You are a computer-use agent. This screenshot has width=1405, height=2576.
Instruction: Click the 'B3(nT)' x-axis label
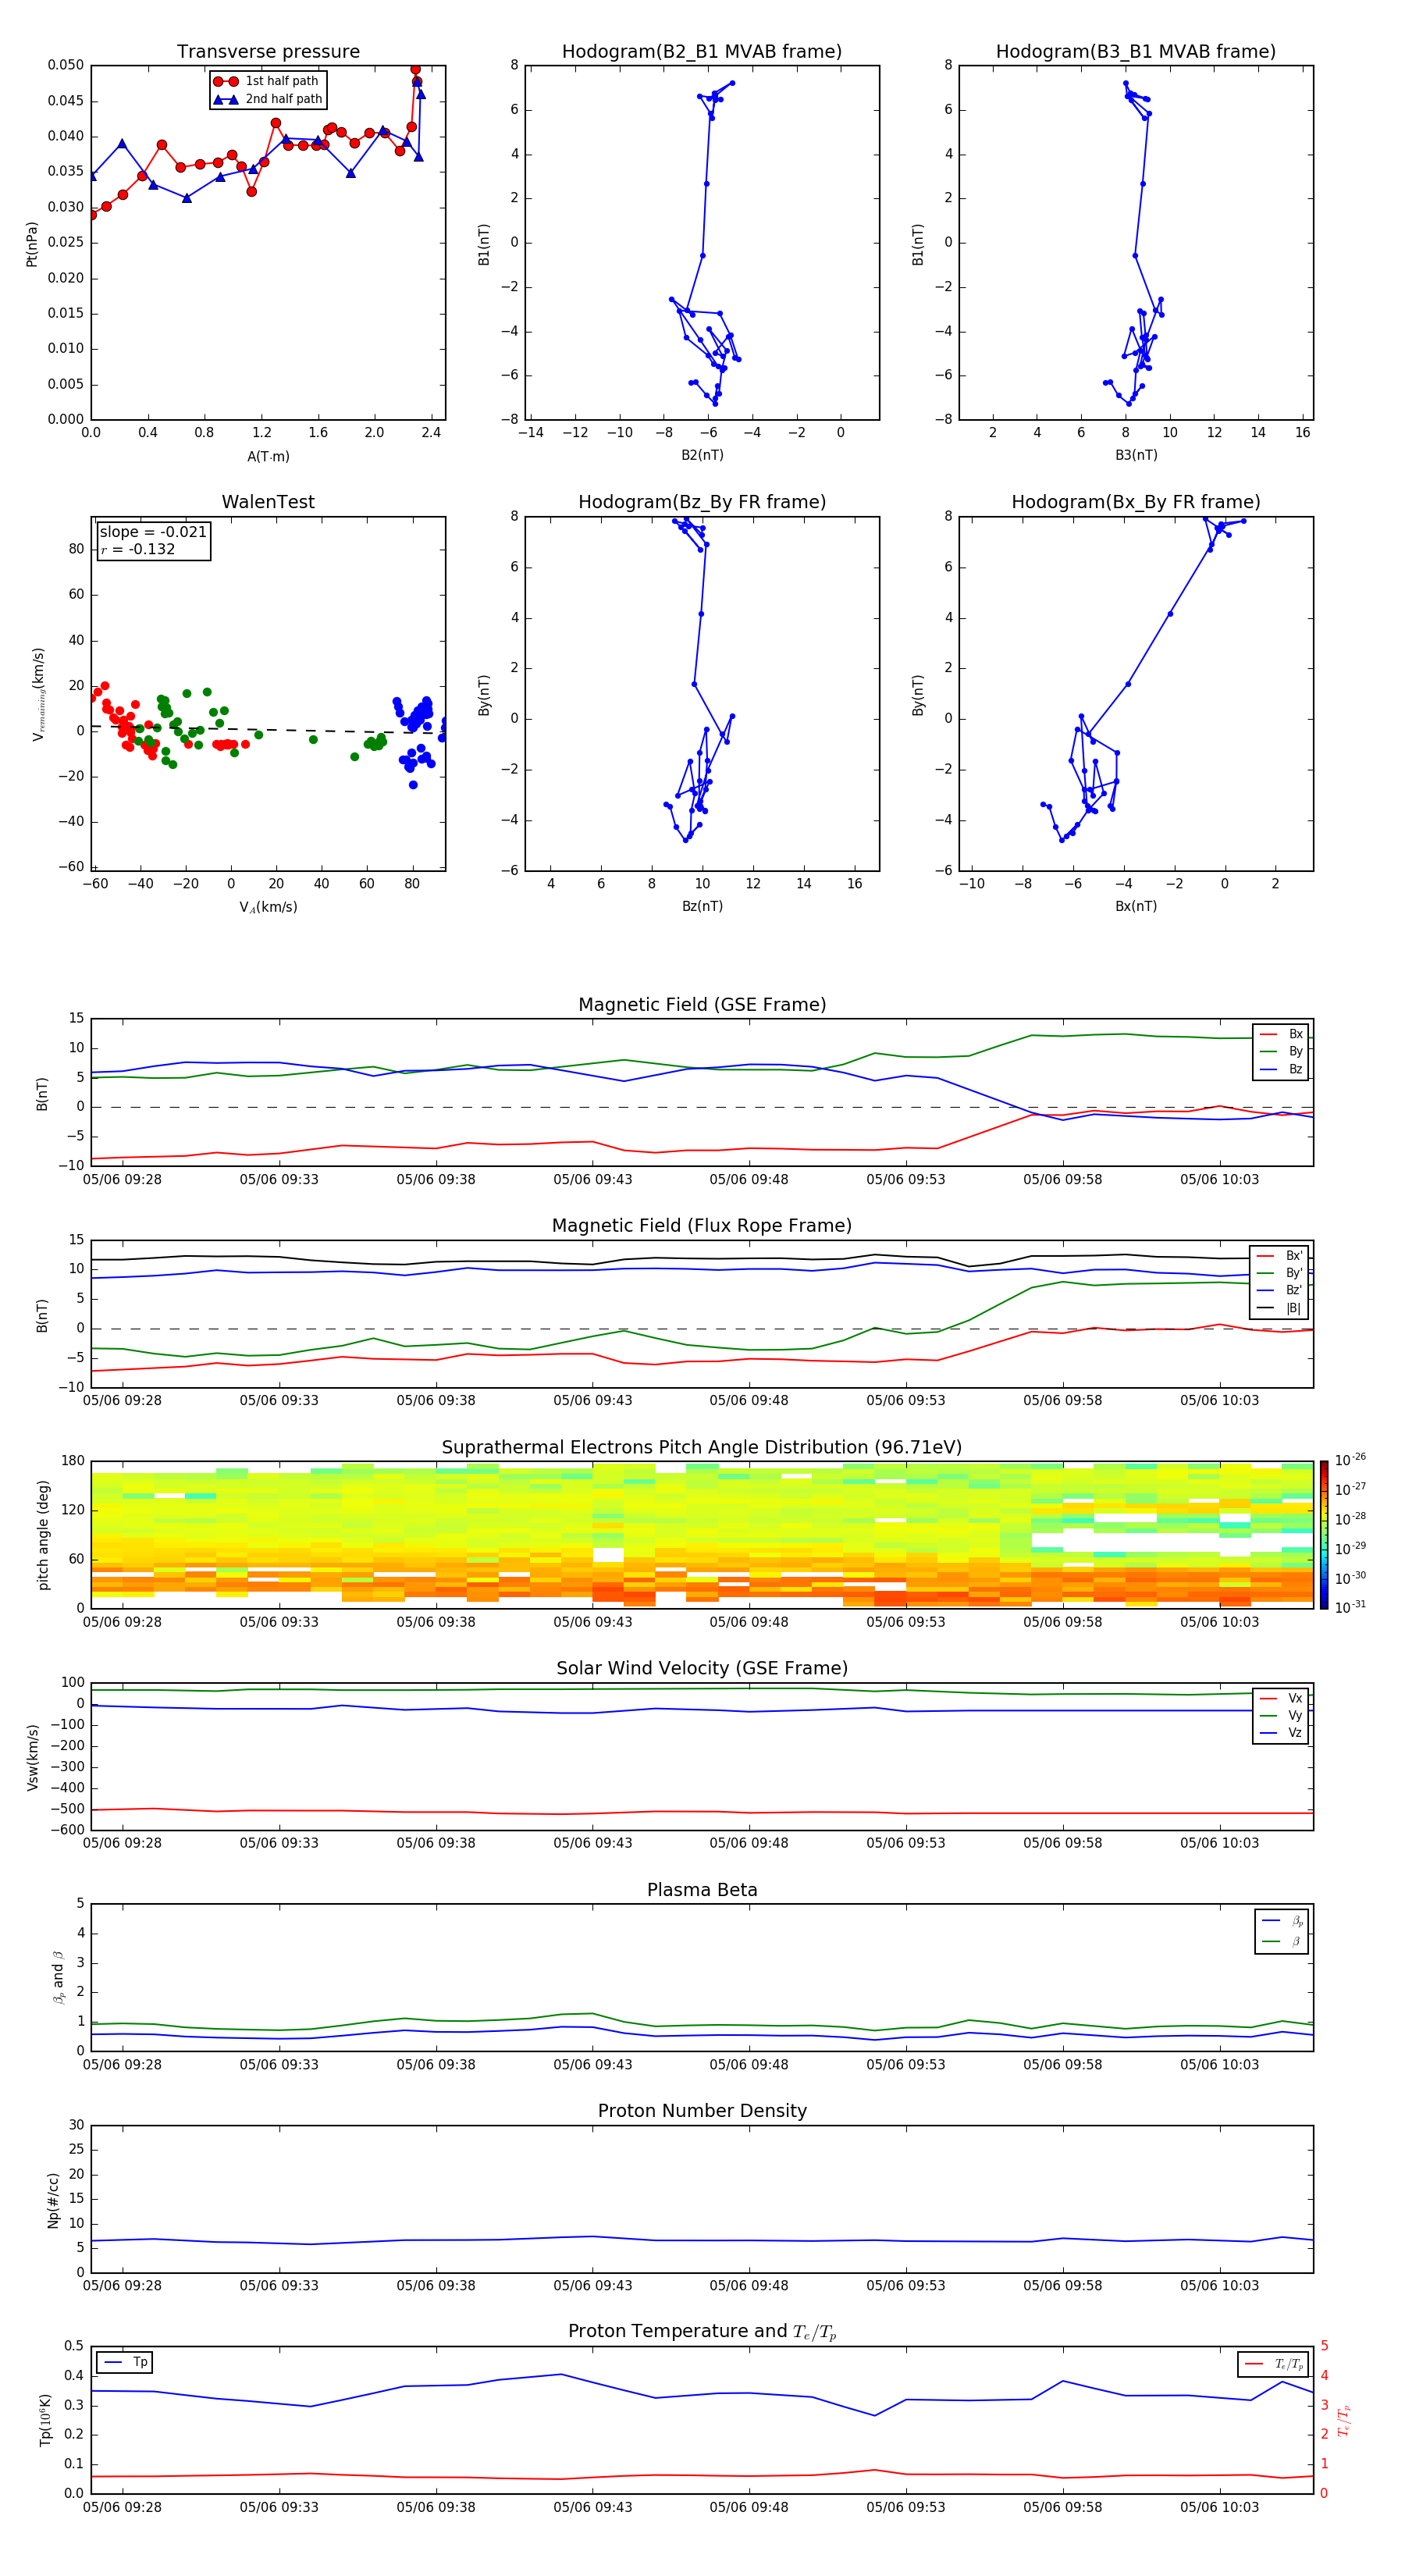pyautogui.click(x=1136, y=455)
